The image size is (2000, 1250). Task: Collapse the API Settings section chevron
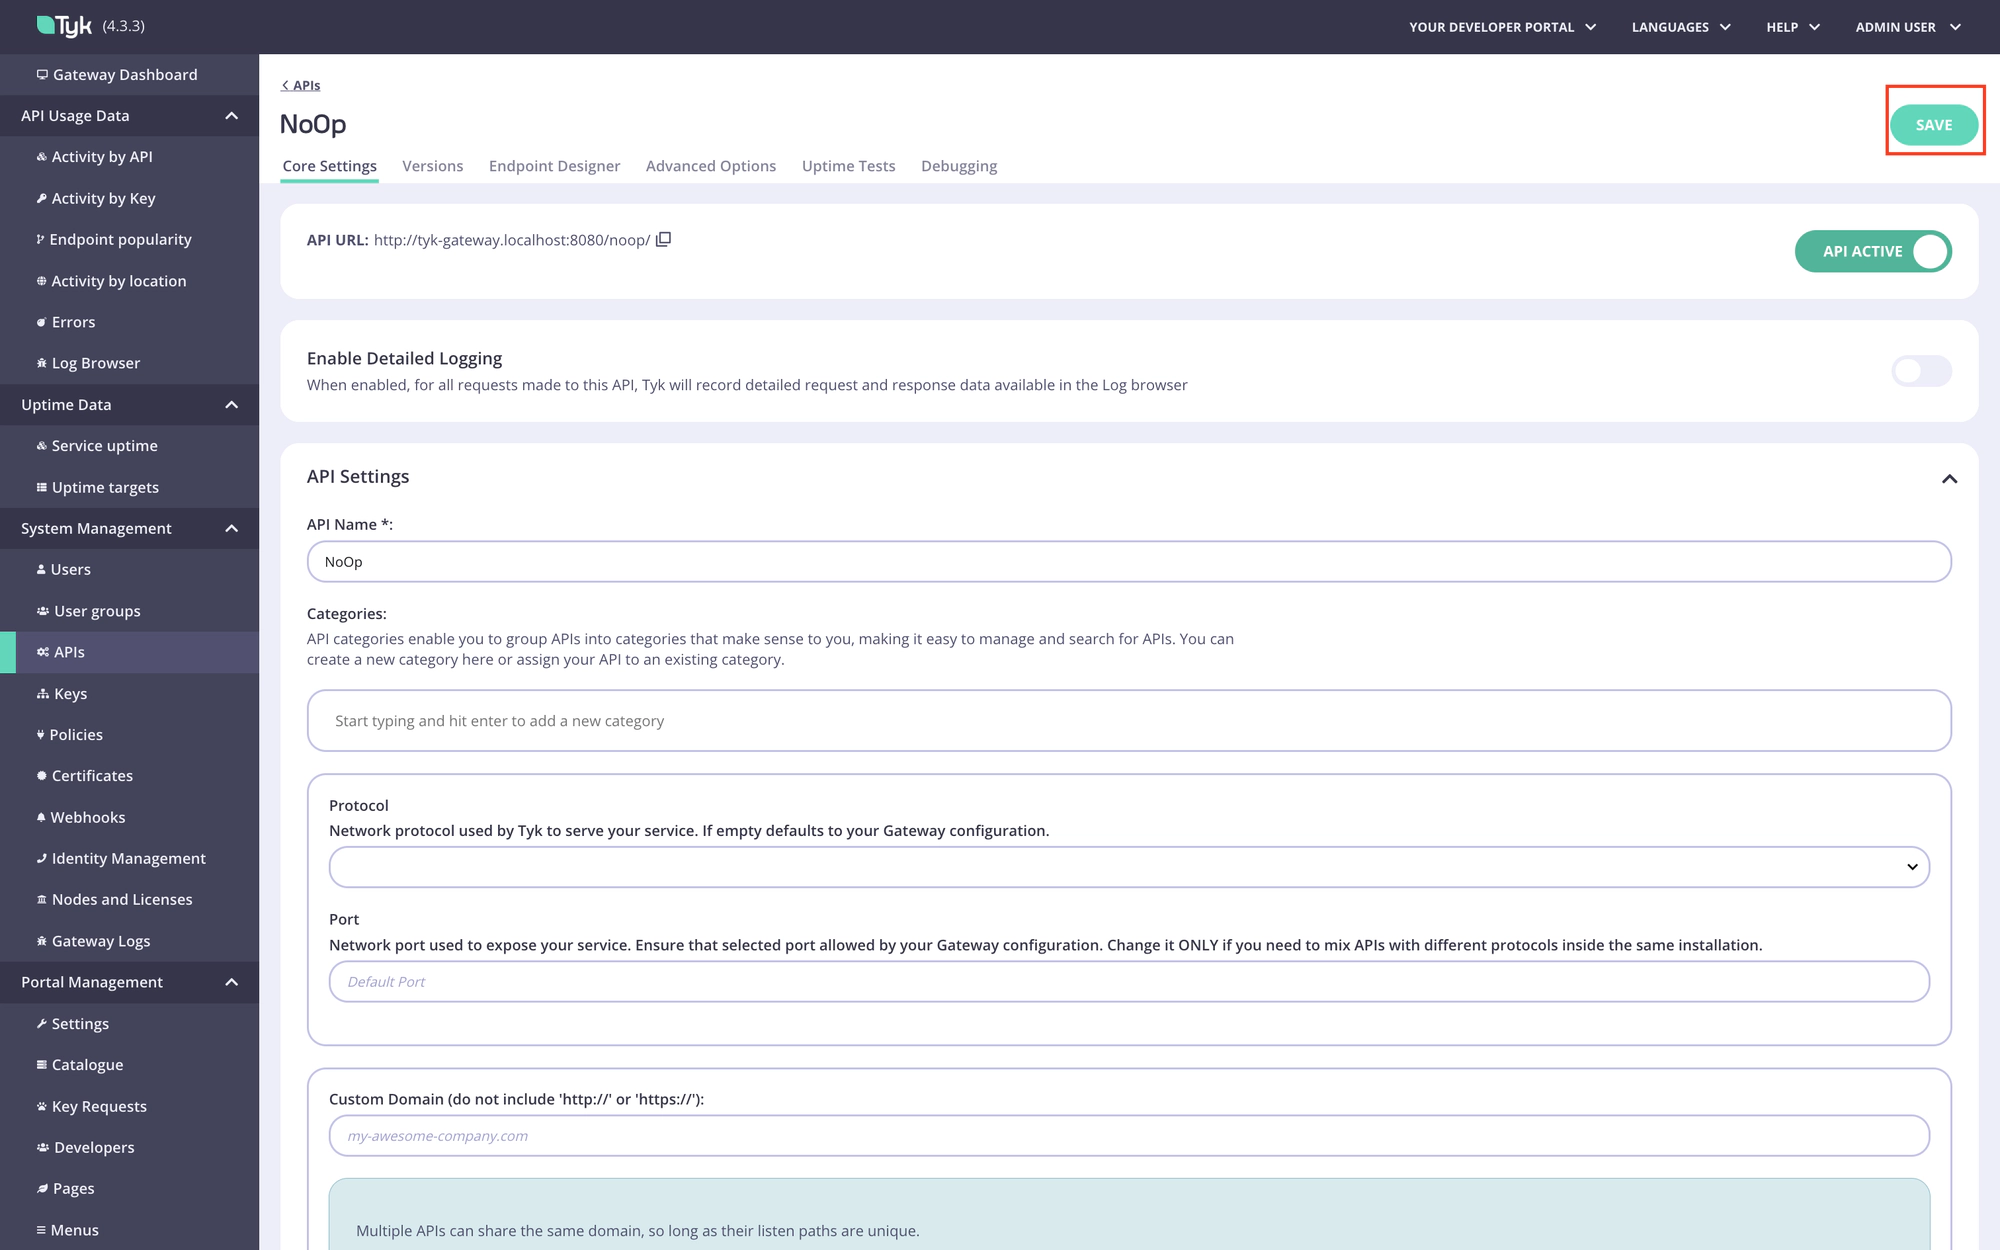[1949, 479]
